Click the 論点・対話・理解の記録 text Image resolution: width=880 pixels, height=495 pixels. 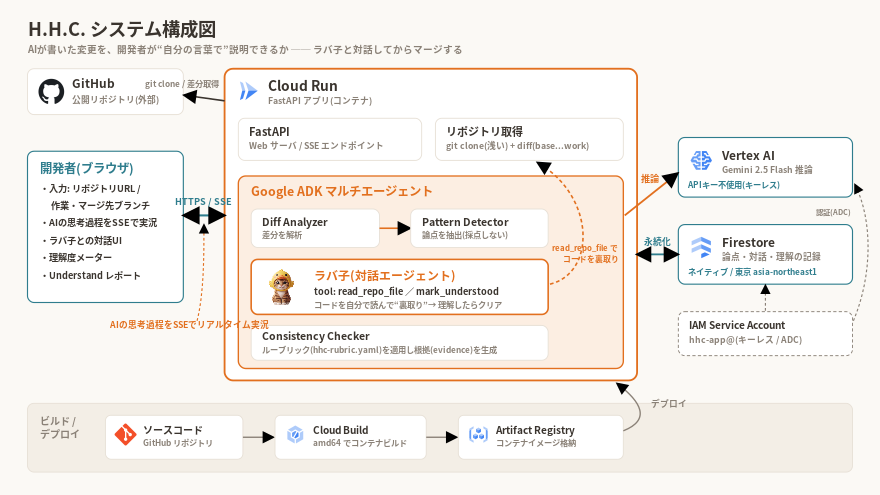pos(771,256)
